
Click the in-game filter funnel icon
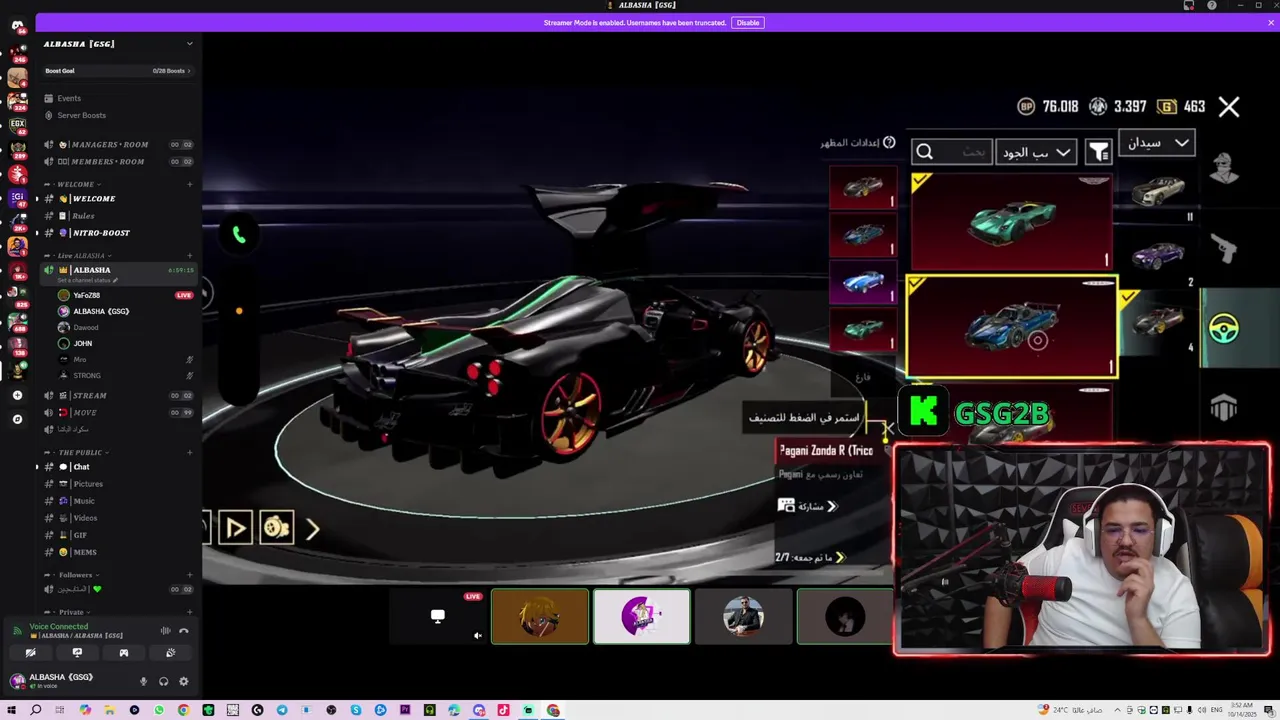pyautogui.click(x=1098, y=152)
